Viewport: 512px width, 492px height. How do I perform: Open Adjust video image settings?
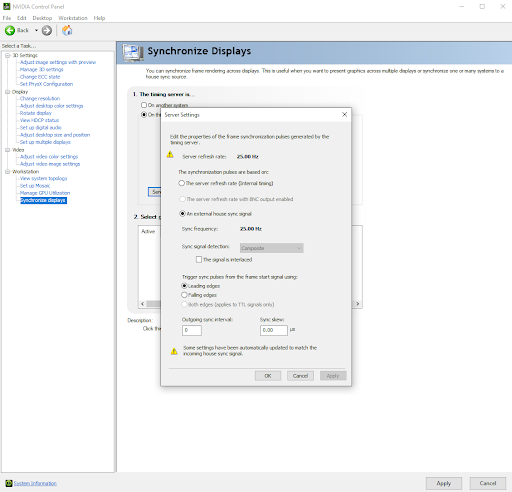[x=50, y=164]
